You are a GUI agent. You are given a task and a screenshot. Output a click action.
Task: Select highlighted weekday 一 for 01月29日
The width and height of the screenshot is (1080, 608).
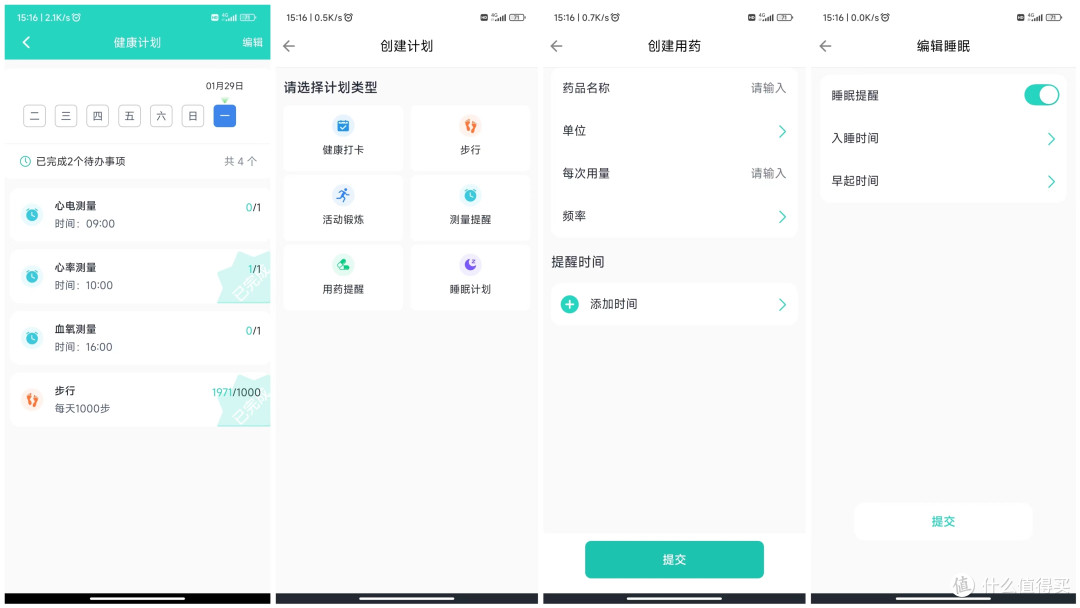click(225, 116)
